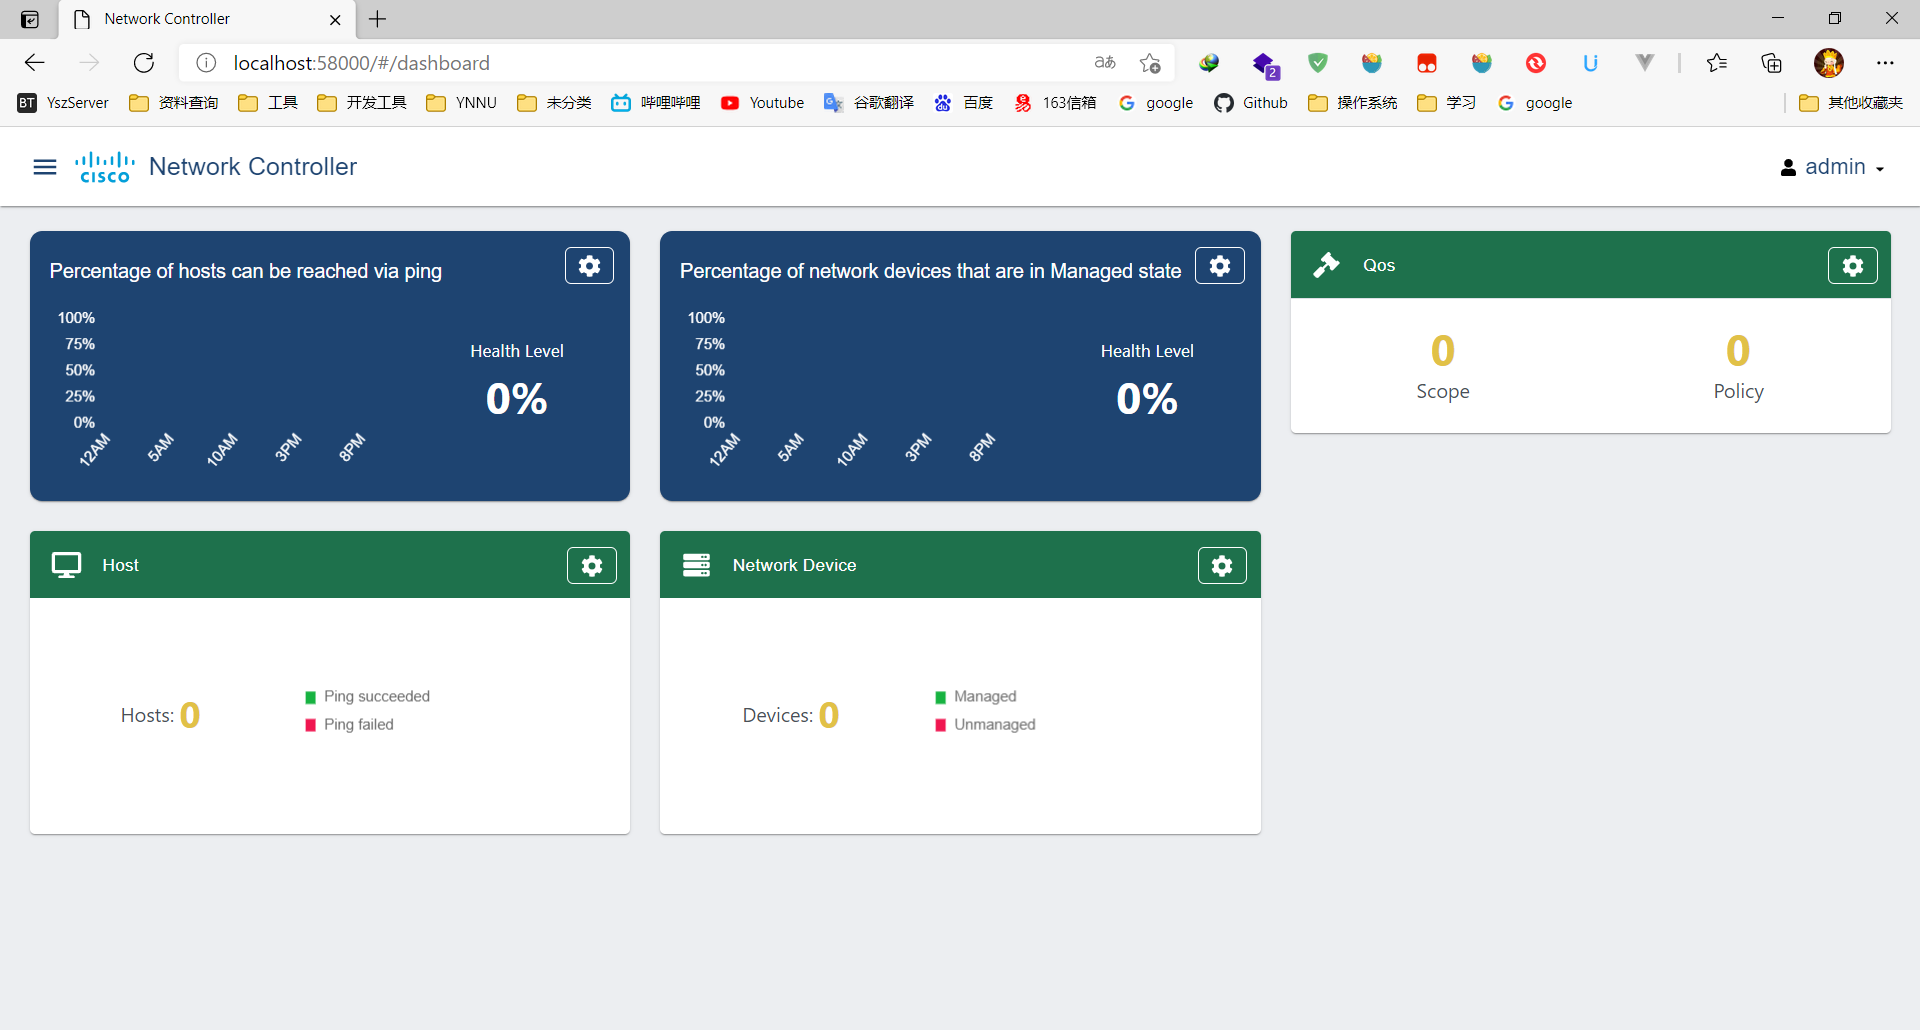
Task: Click the Unmanaged red legend swatch
Action: (x=940, y=725)
